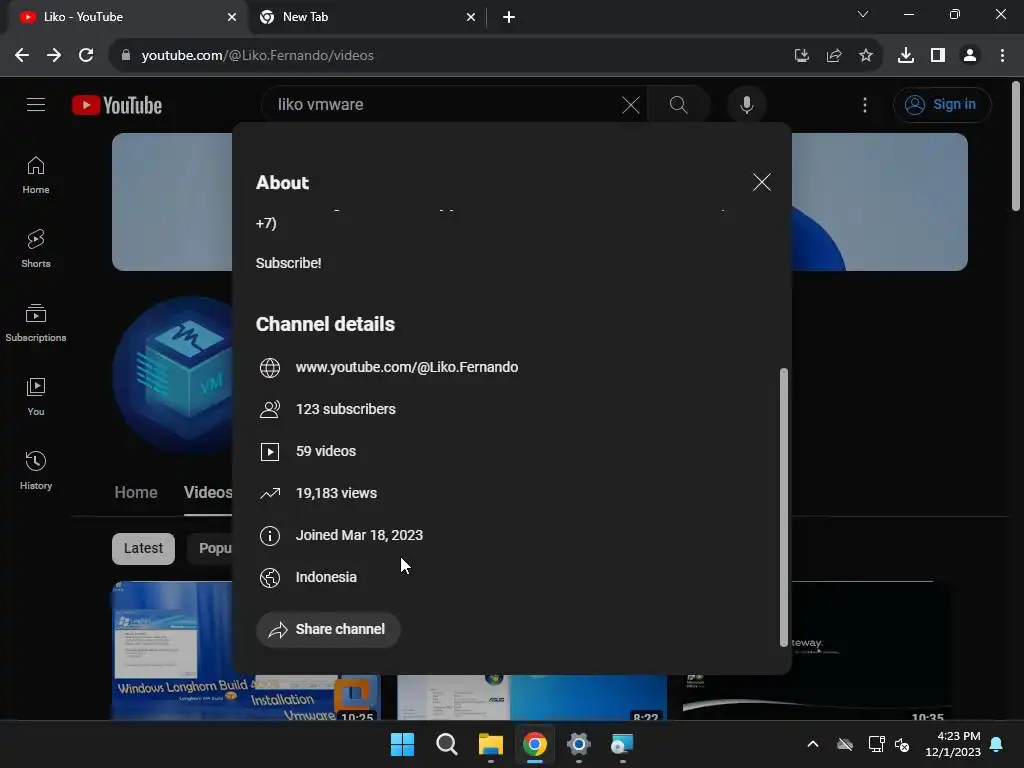Click the 123 subscribers text
The height and width of the screenshot is (768, 1024).
click(x=345, y=409)
